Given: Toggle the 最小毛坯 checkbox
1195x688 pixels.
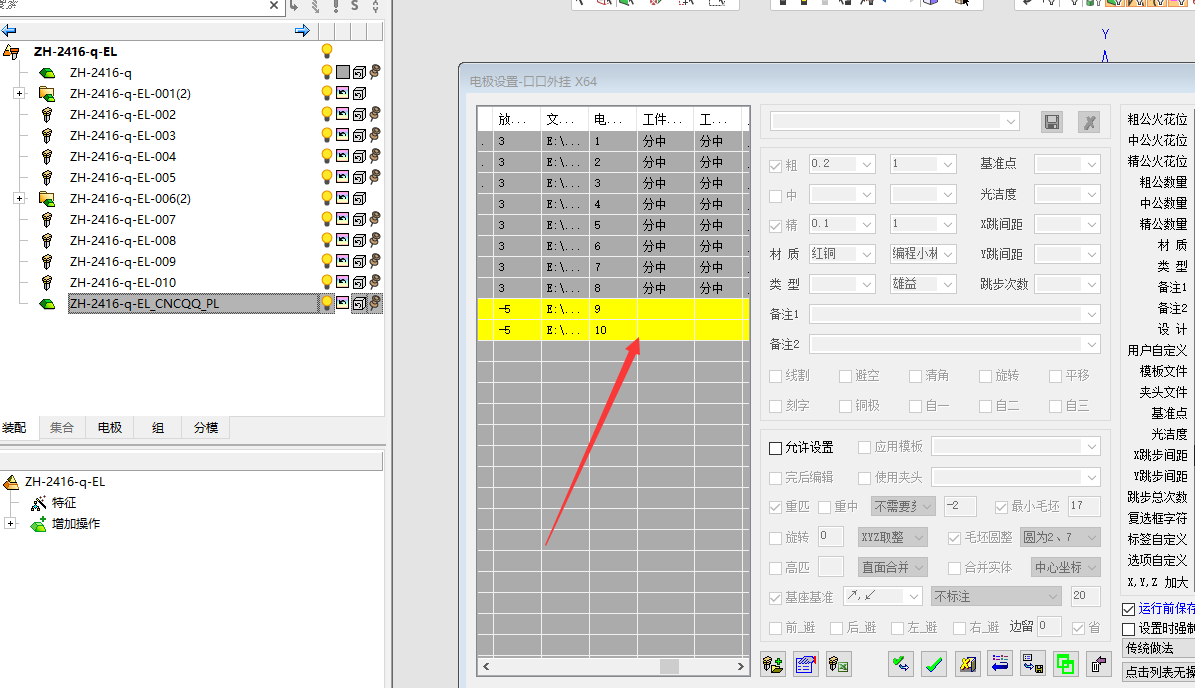Looking at the screenshot, I should pos(1001,507).
